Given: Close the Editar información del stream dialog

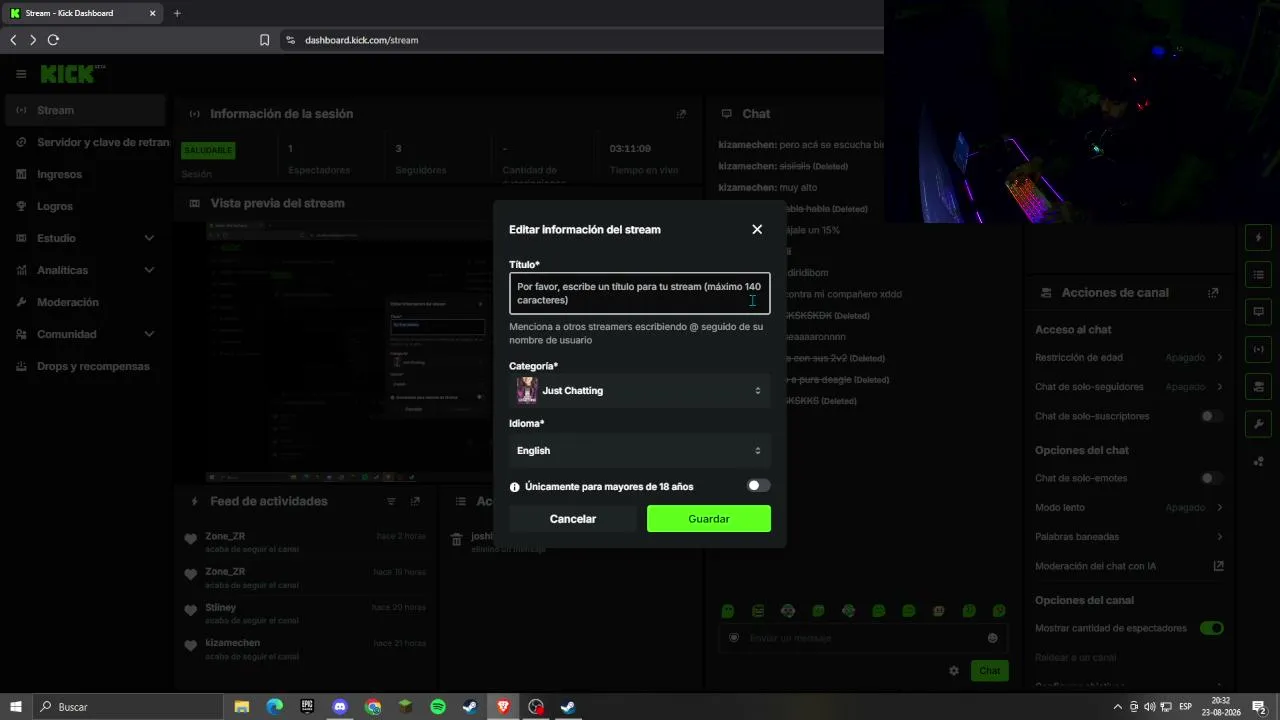Looking at the screenshot, I should (x=757, y=229).
